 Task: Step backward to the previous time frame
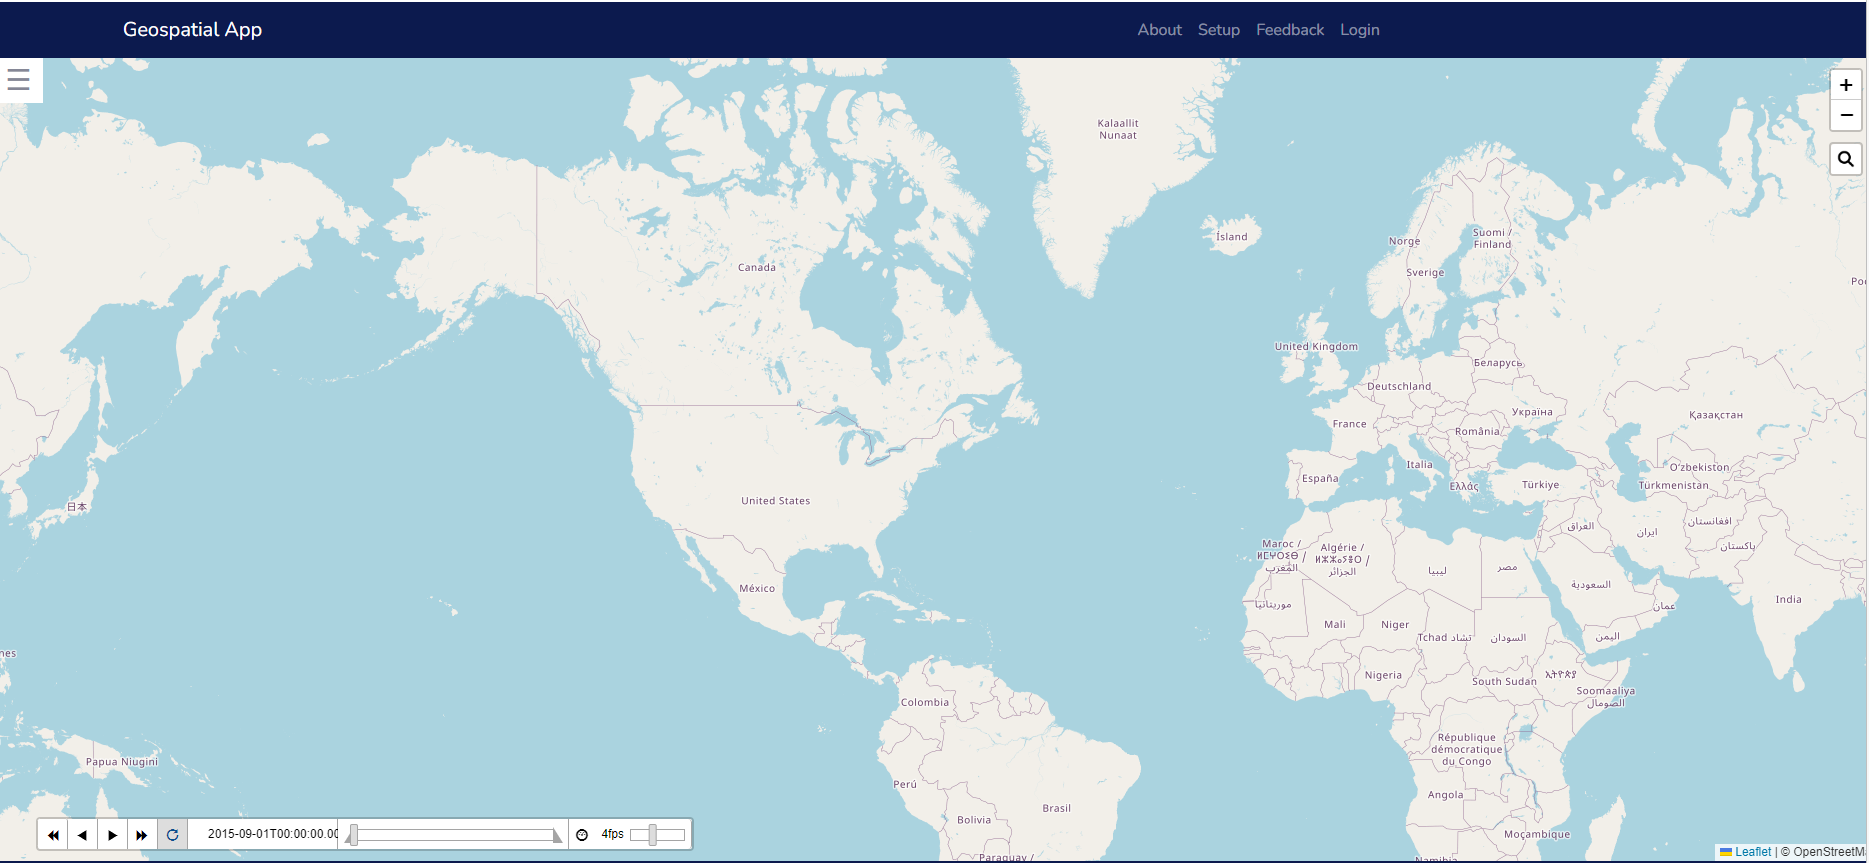tap(53, 834)
